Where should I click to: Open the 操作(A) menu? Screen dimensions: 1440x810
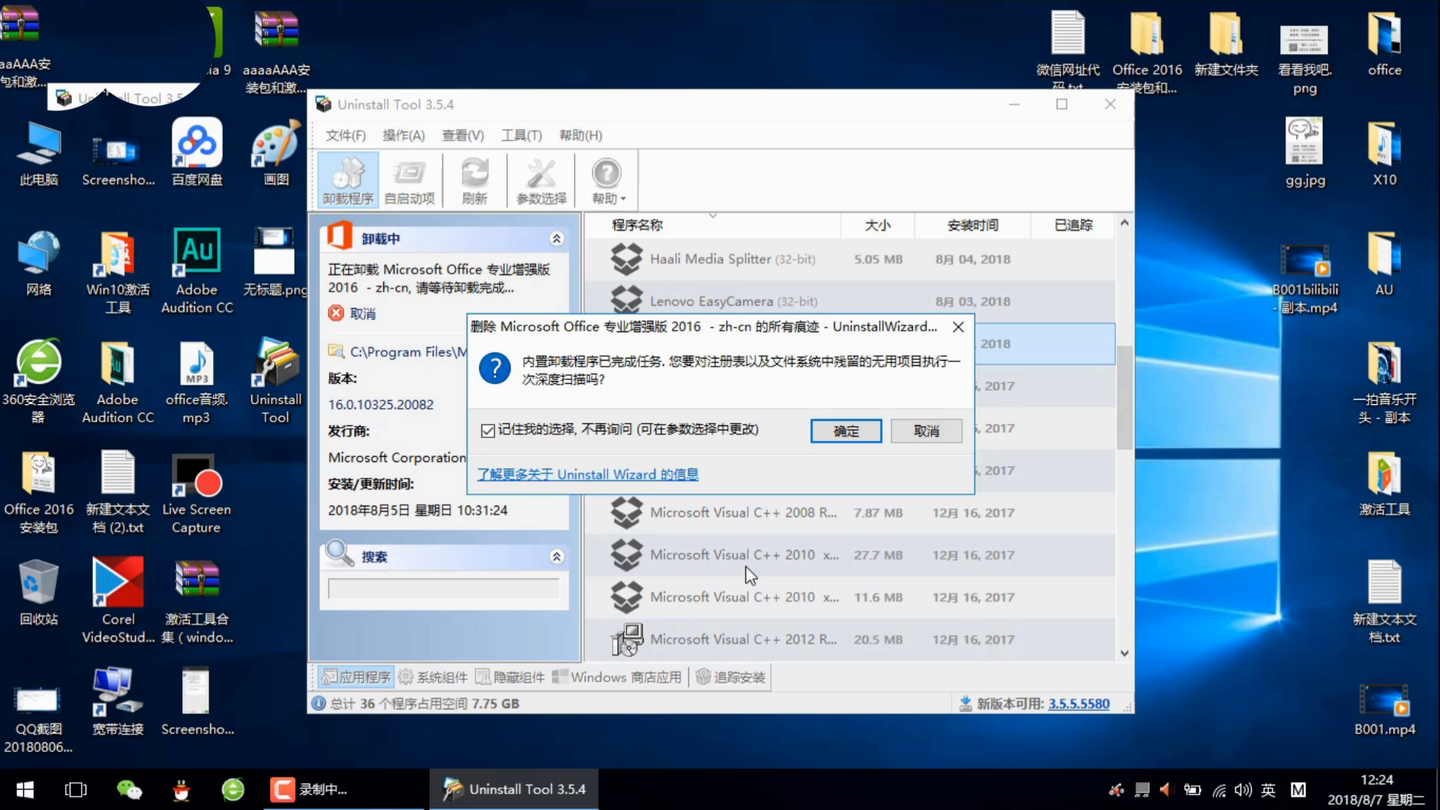click(403, 135)
